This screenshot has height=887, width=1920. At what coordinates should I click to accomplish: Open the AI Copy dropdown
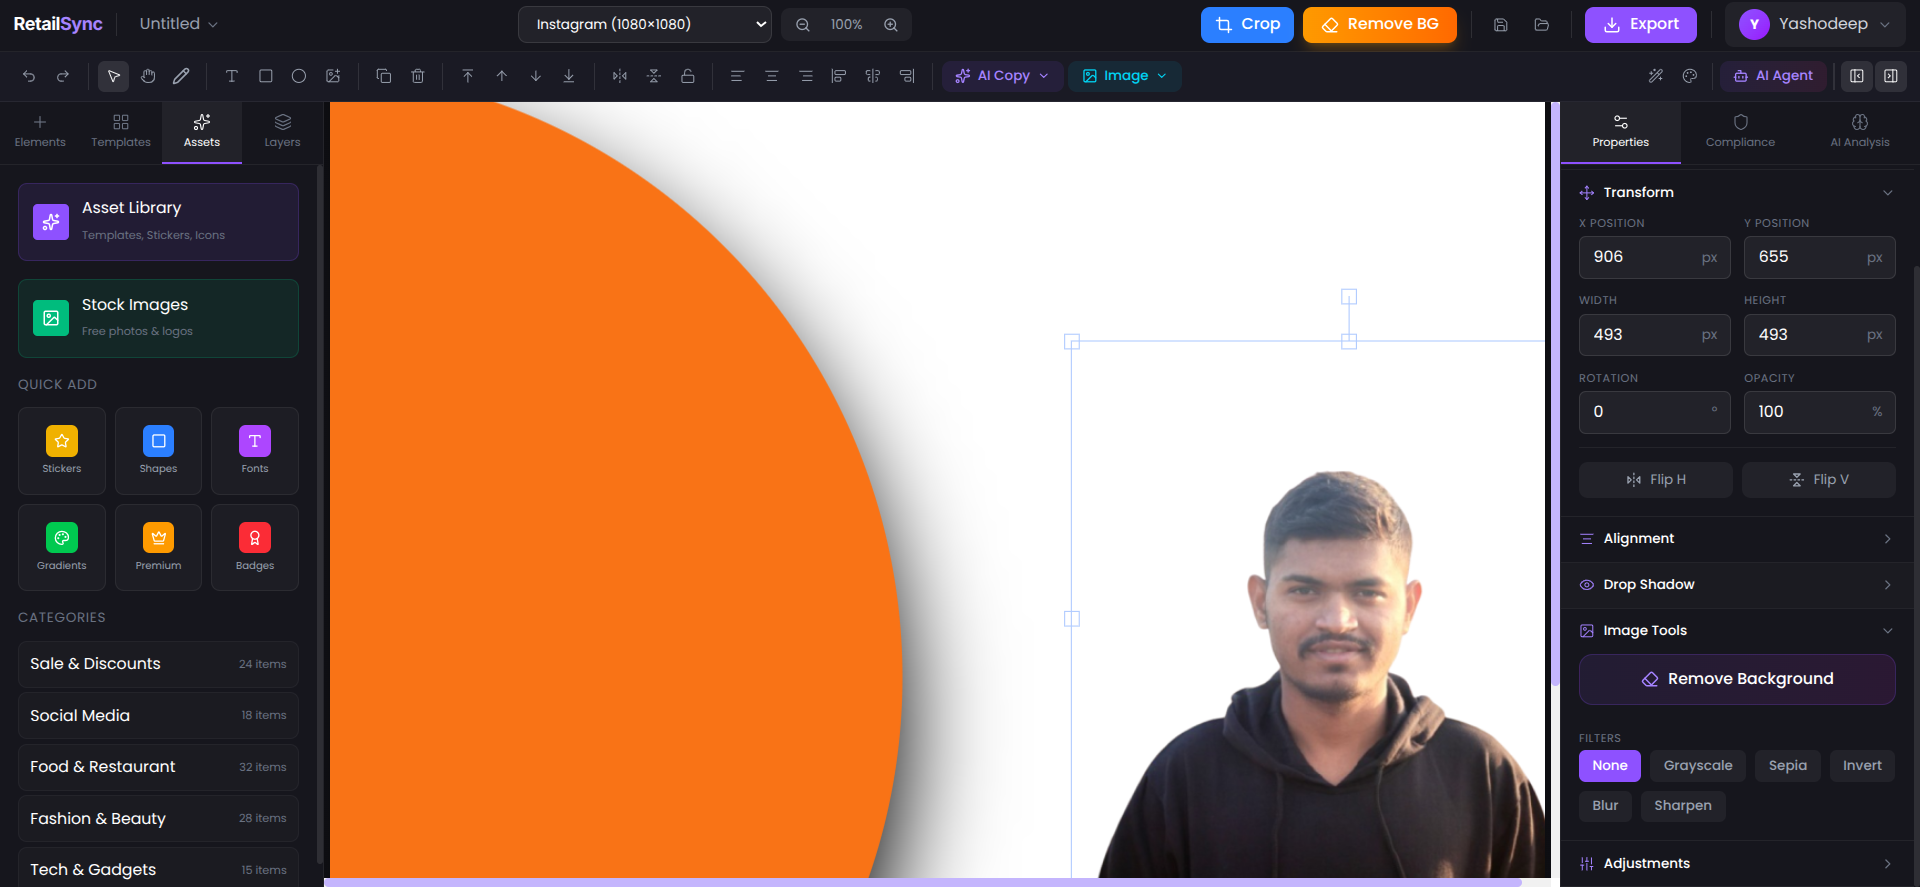(1002, 76)
